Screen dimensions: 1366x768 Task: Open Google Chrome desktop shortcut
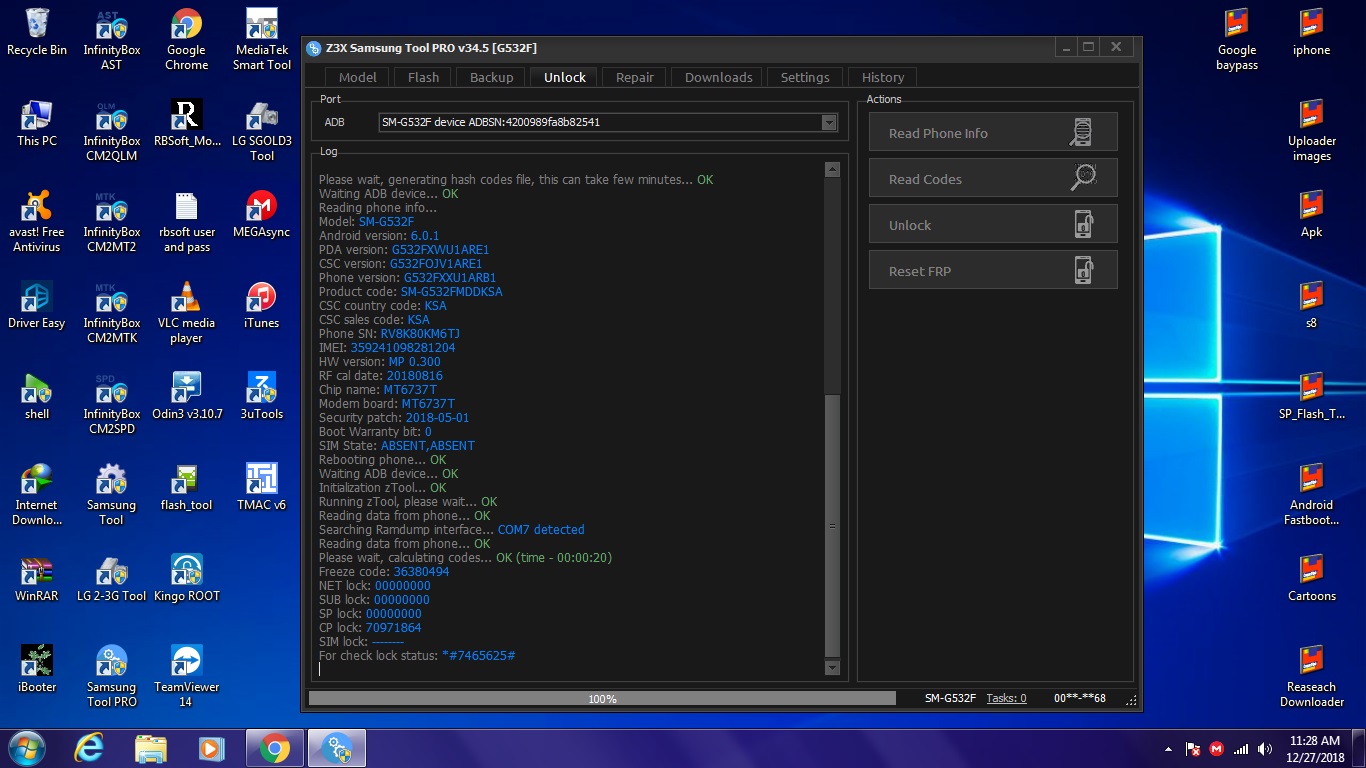(x=186, y=40)
